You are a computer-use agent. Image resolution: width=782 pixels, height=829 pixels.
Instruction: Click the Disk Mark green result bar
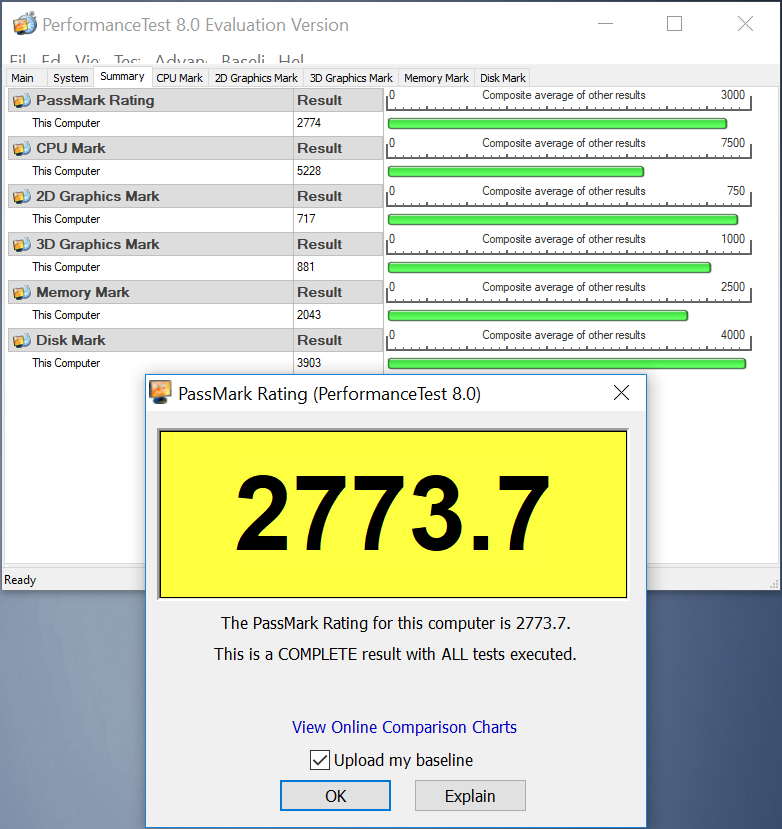click(x=567, y=364)
